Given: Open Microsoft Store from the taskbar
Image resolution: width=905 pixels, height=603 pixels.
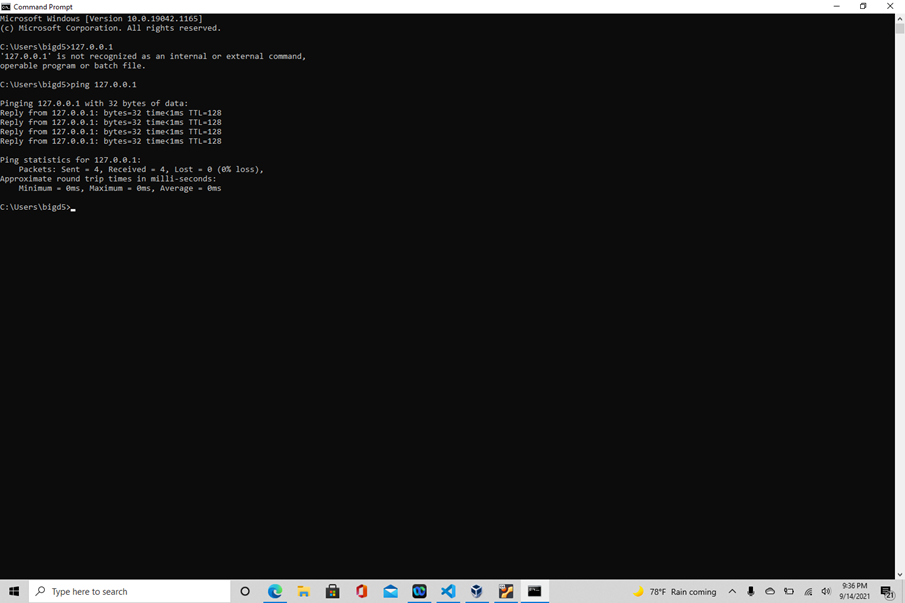Looking at the screenshot, I should click(332, 591).
